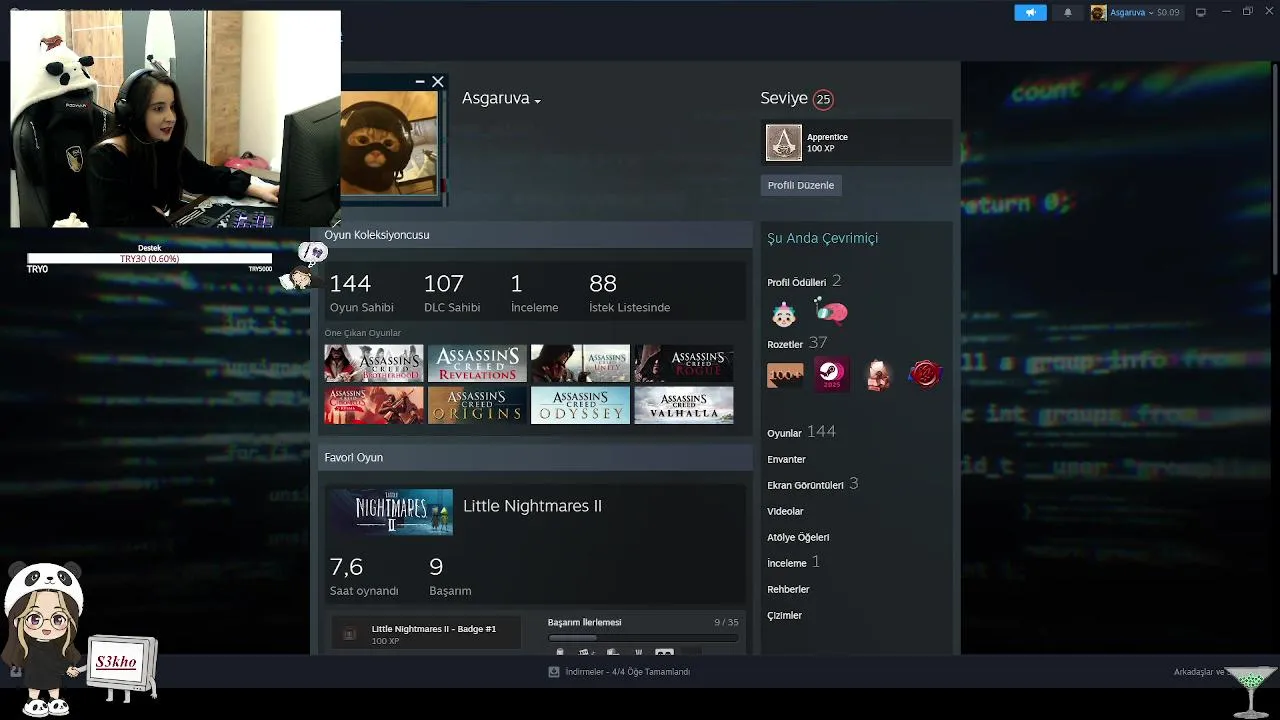Screen dimensions: 1280x720
Task: Click the Şu Anda Çevrimiçi status text
Action: [822, 238]
